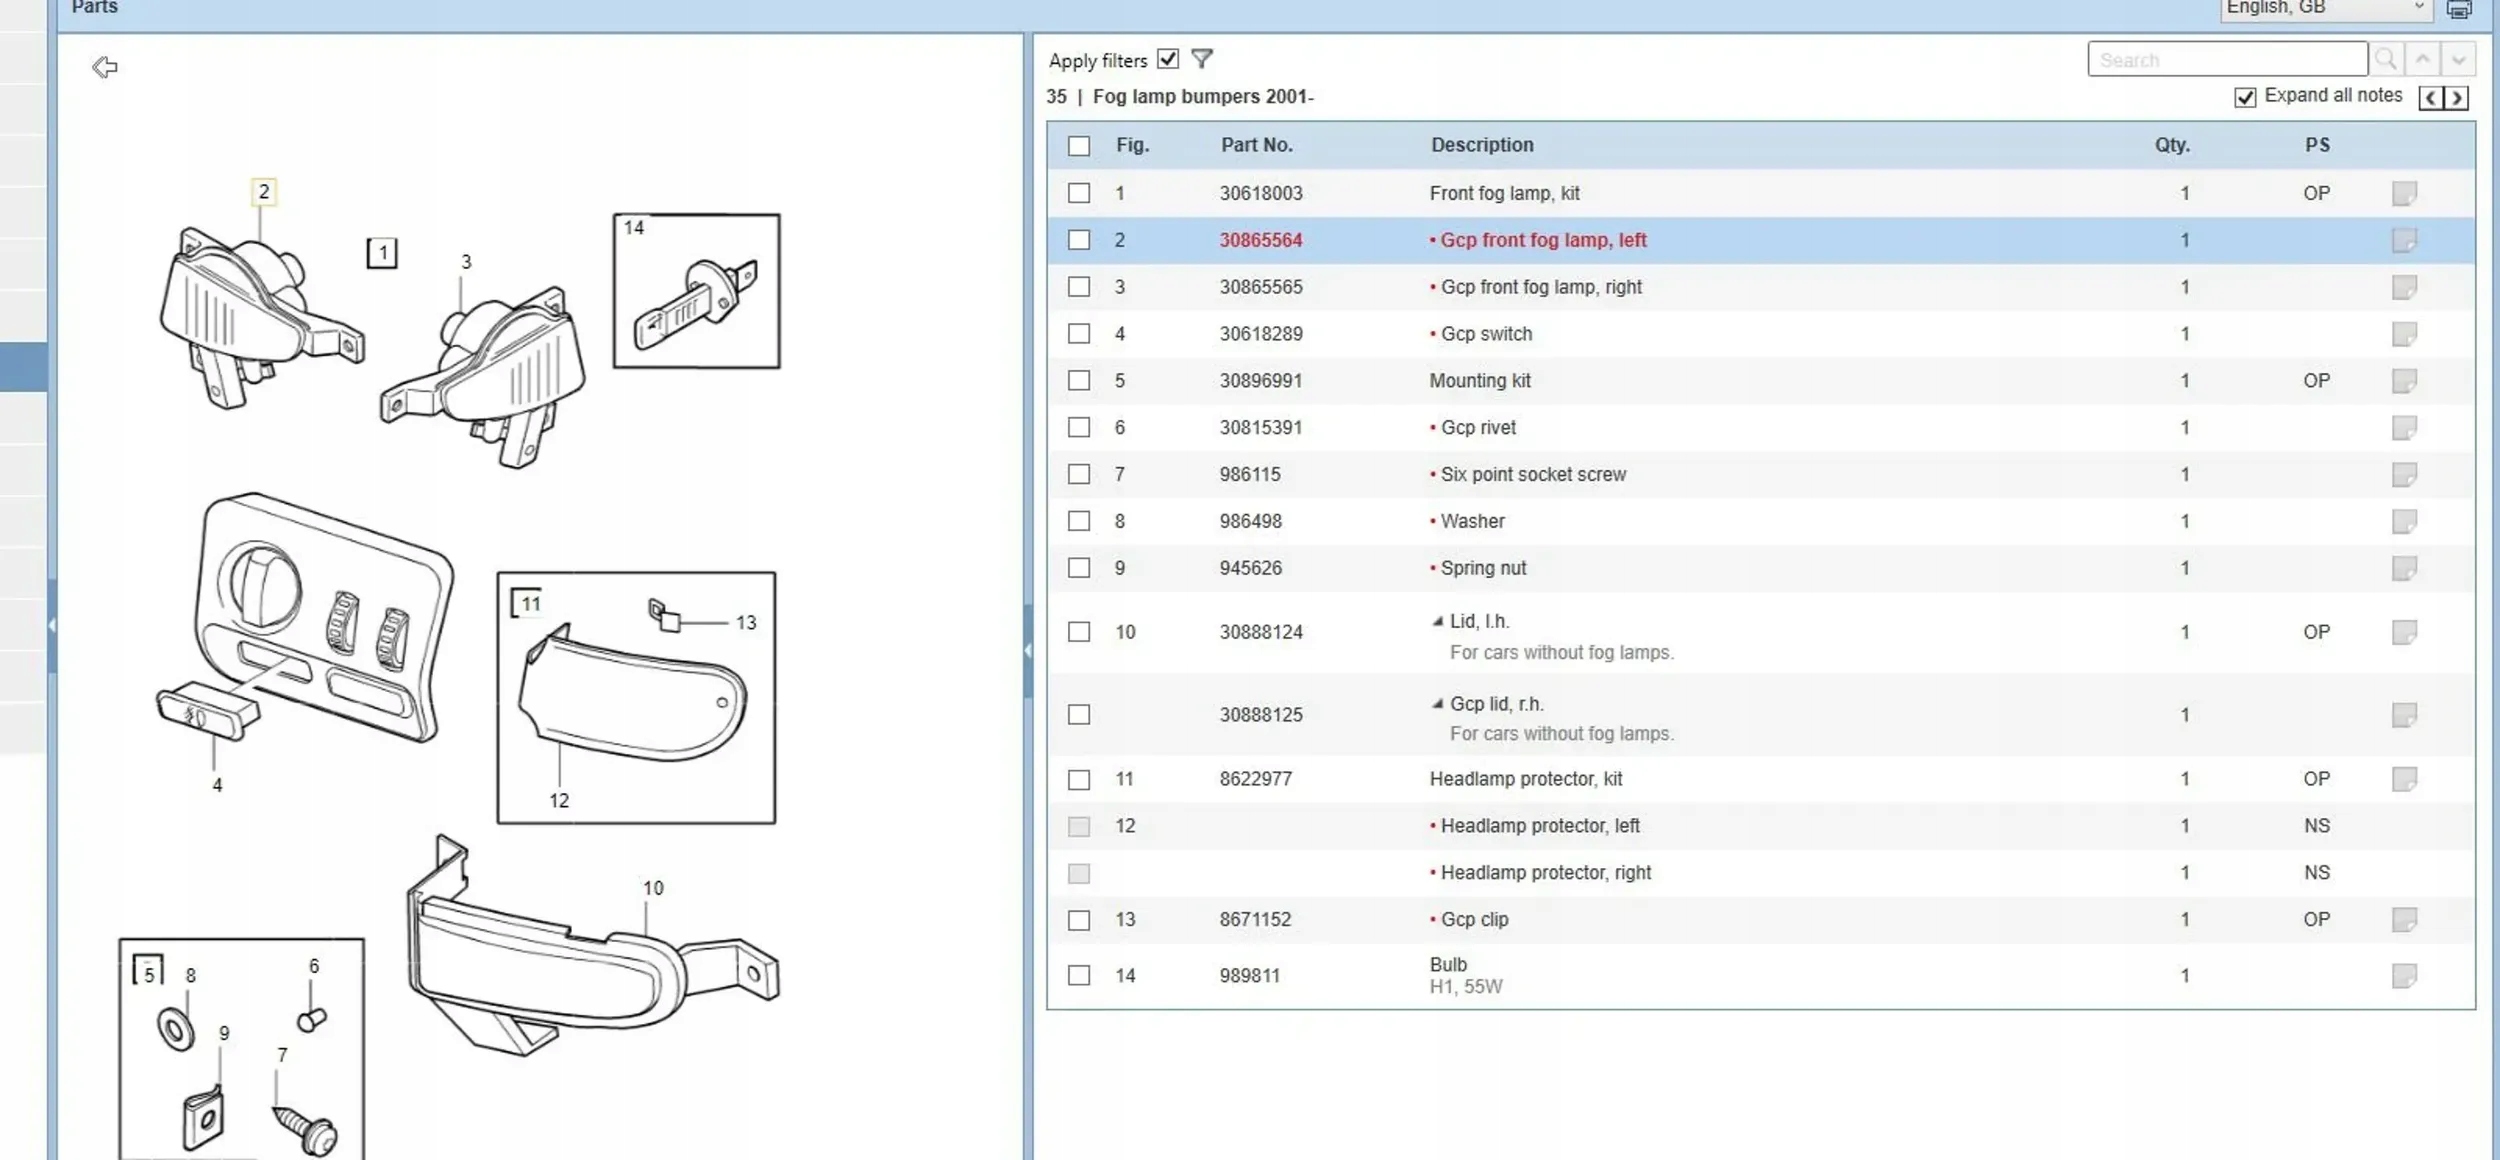2500x1160 pixels.
Task: Collapse the note under Gcp lid, r.h.
Action: tap(1438, 704)
